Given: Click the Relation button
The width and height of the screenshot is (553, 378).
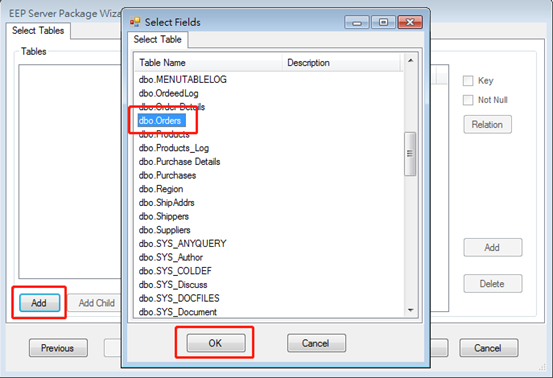Looking at the screenshot, I should coord(487,124).
